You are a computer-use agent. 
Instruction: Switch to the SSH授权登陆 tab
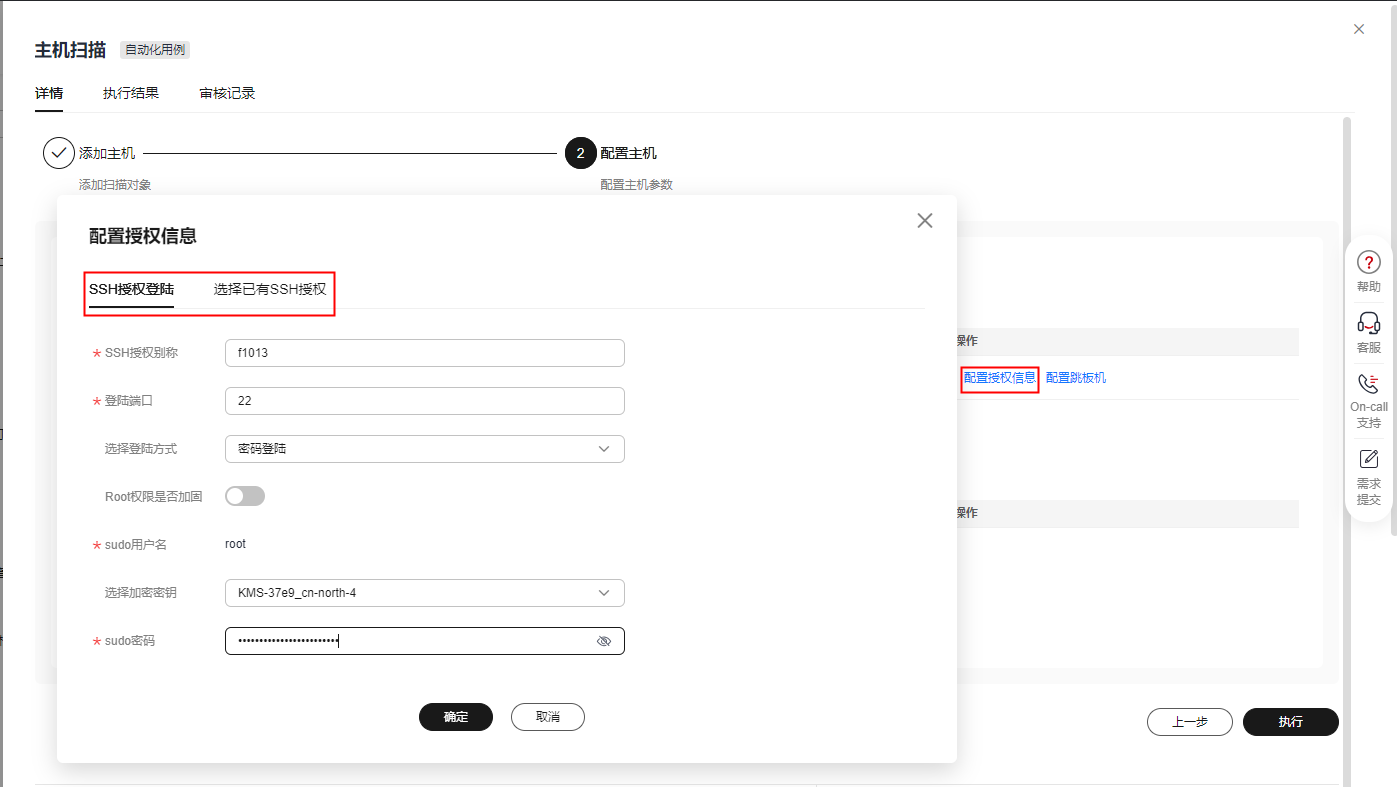click(x=131, y=290)
